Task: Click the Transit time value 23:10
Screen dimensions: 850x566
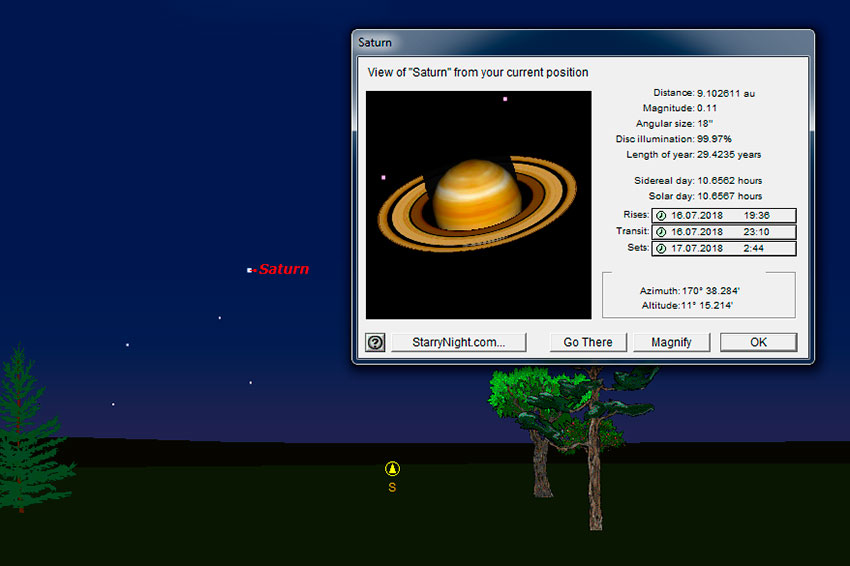Action: (757, 231)
